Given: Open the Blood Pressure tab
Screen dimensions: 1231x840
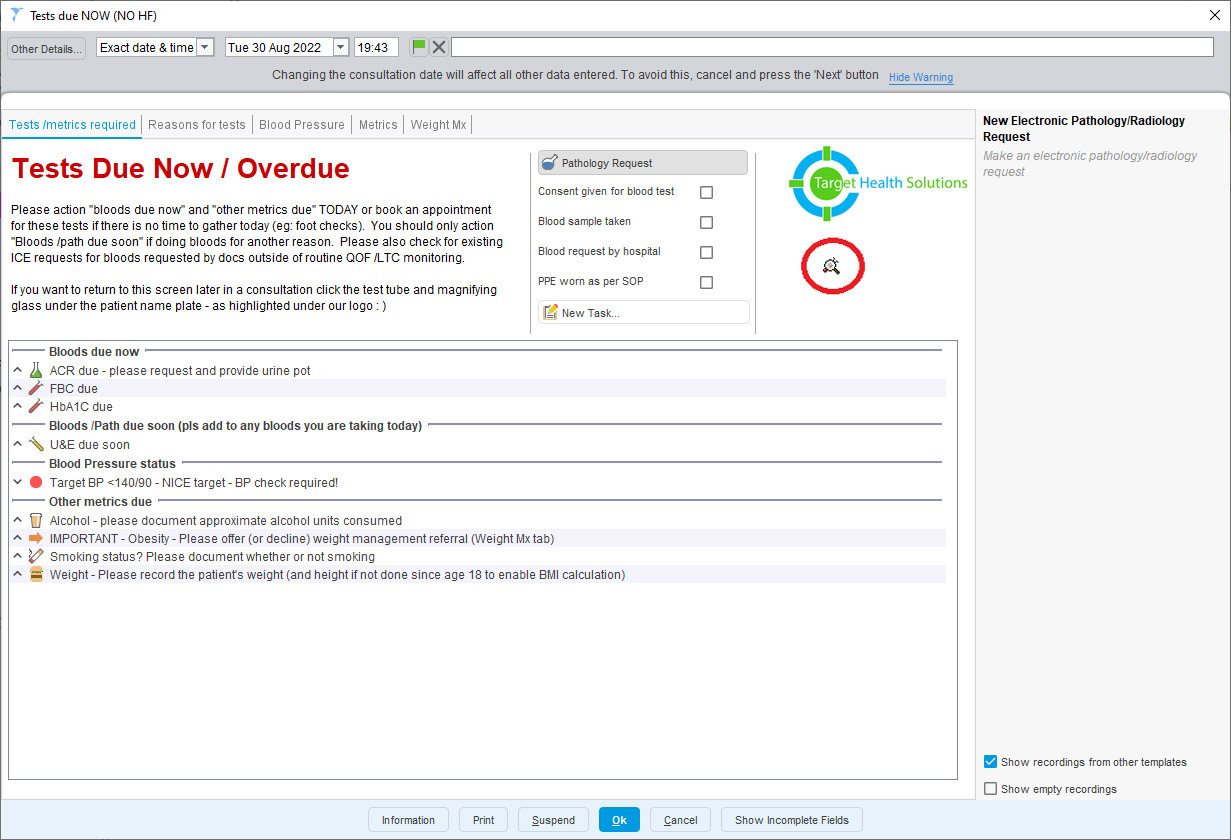Looking at the screenshot, I should (302, 125).
